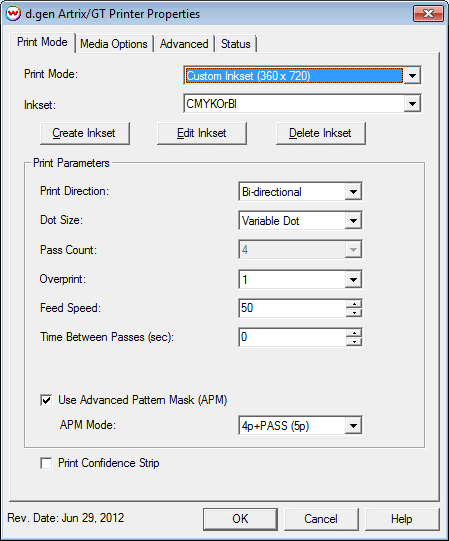The height and width of the screenshot is (541, 449).
Task: Click the Delete Inkset button
Action: point(320,133)
